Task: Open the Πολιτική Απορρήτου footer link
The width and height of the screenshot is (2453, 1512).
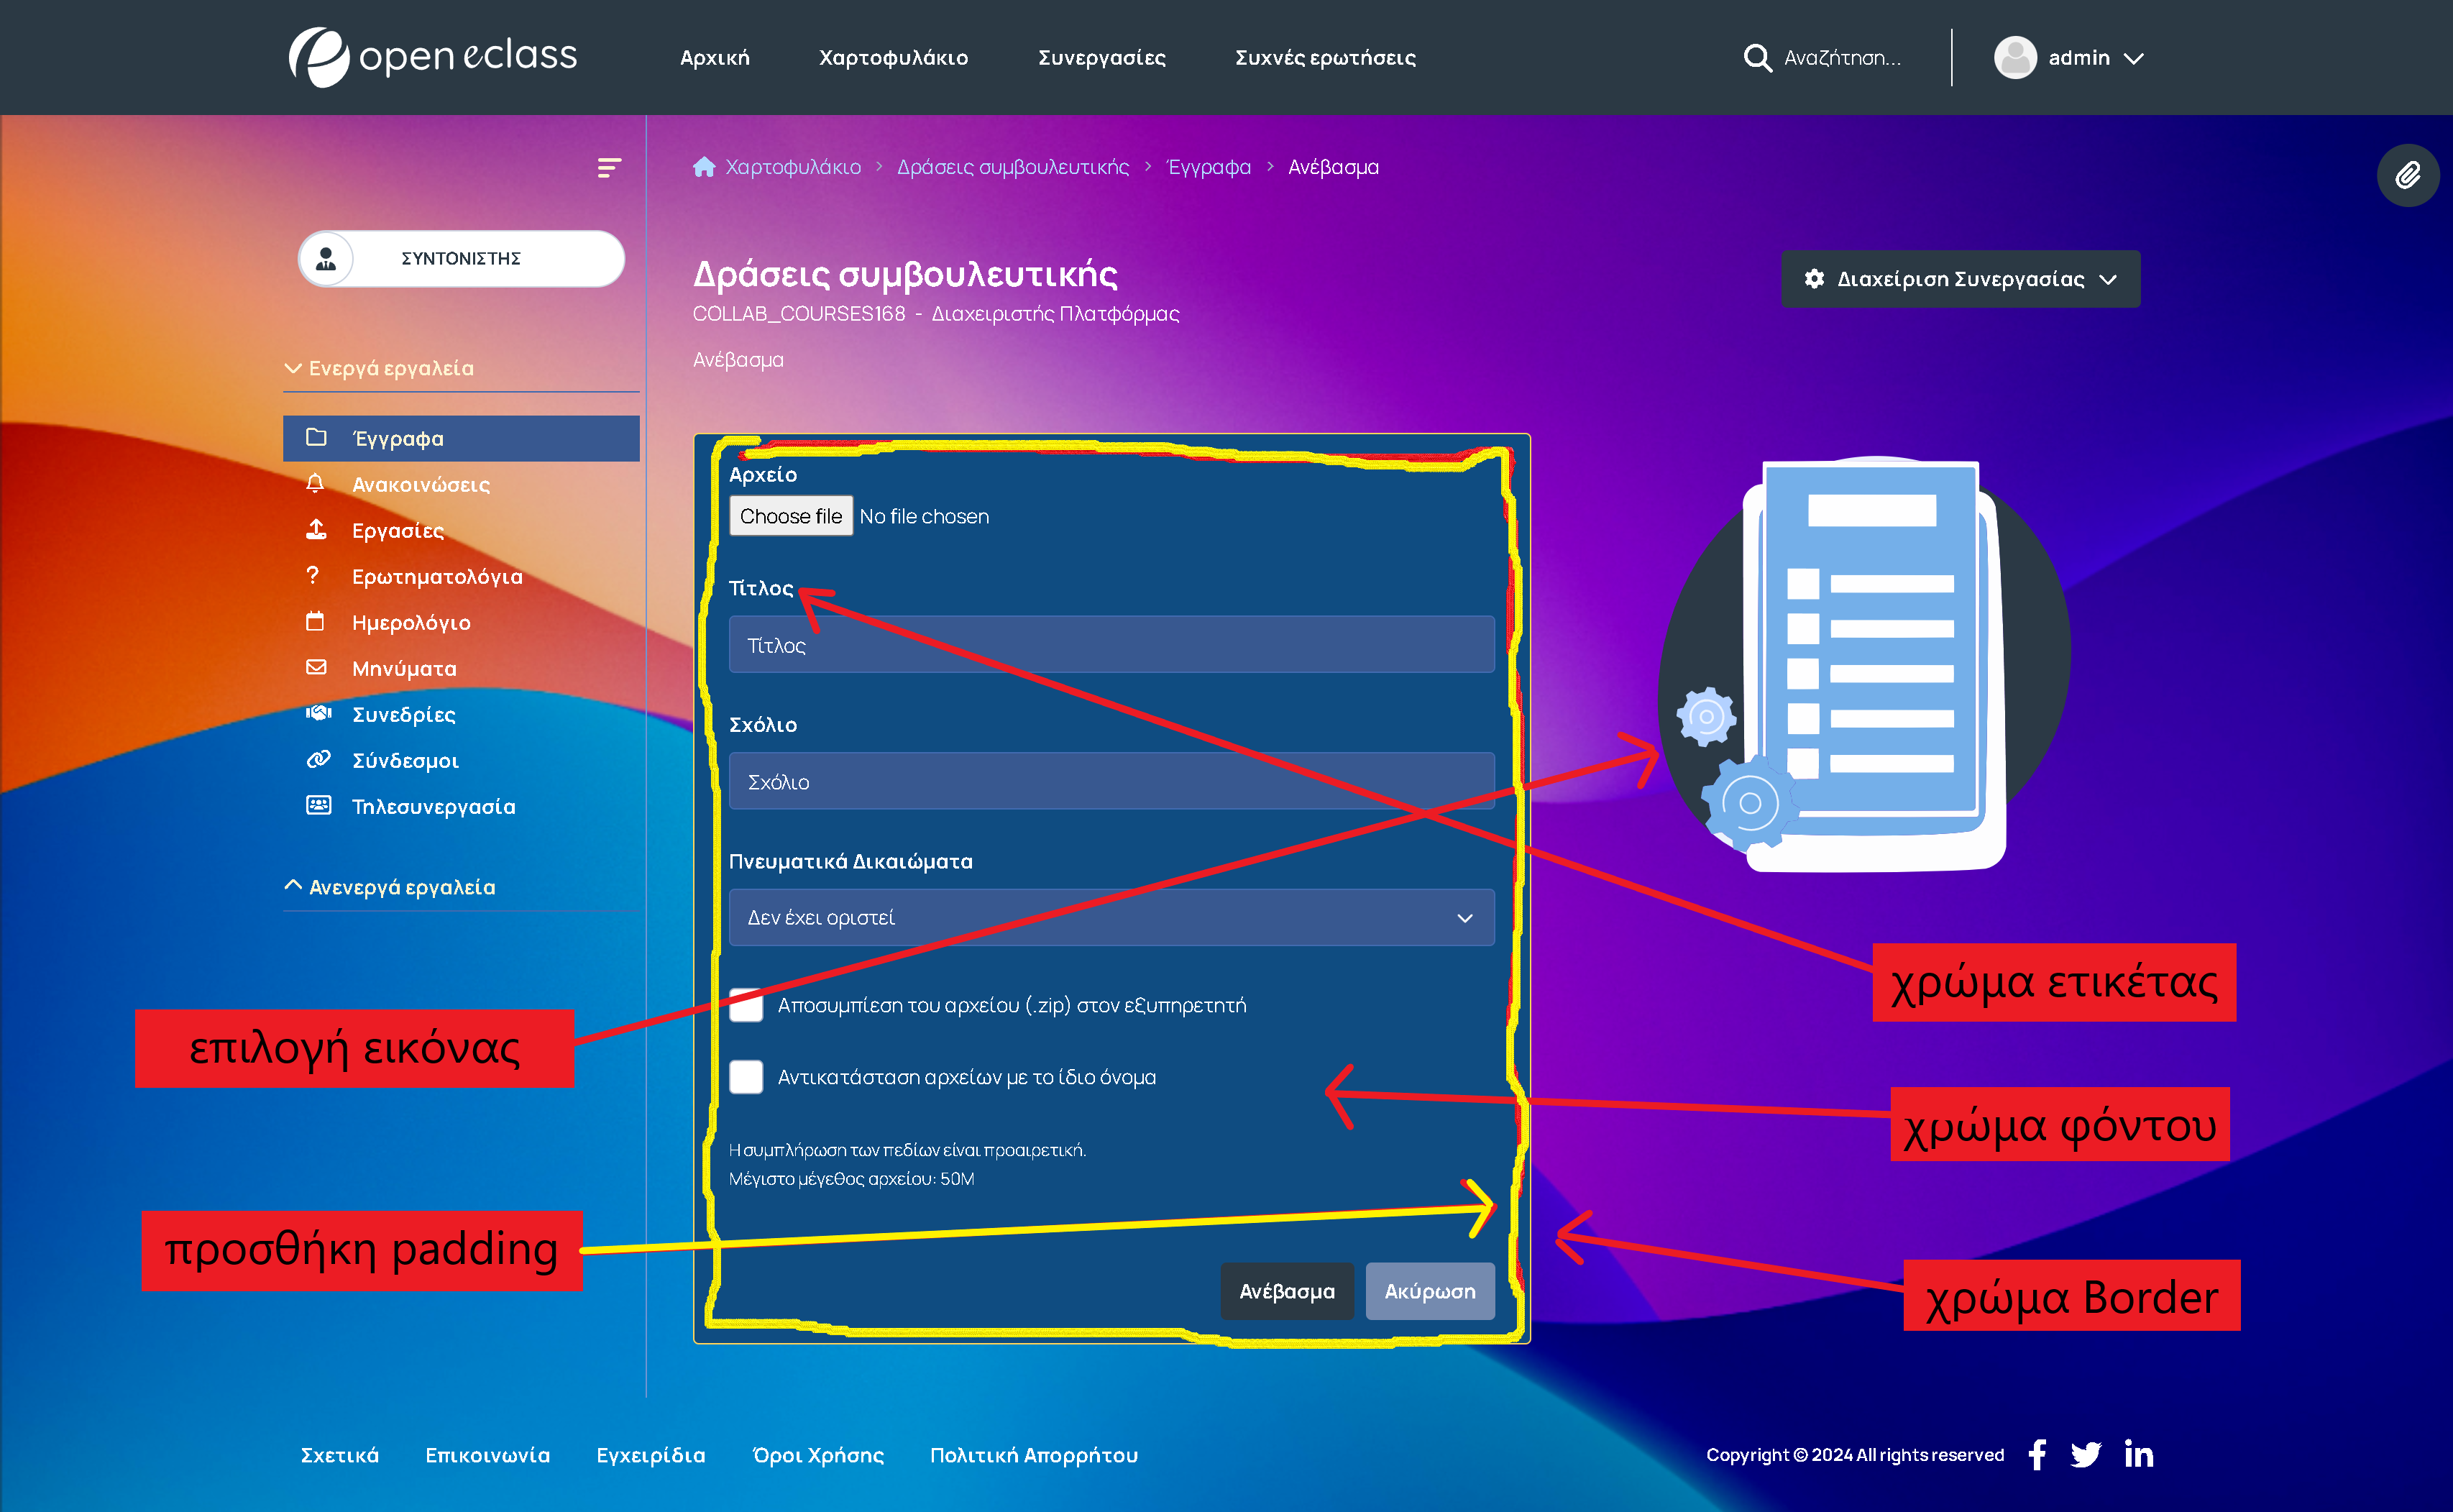Action: pos(1034,1455)
